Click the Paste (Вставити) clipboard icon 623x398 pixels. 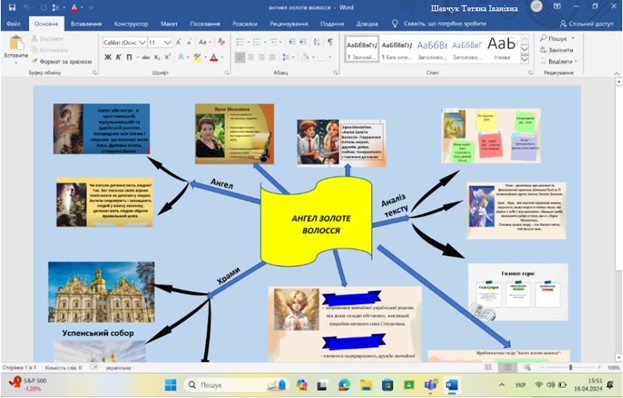coord(16,44)
